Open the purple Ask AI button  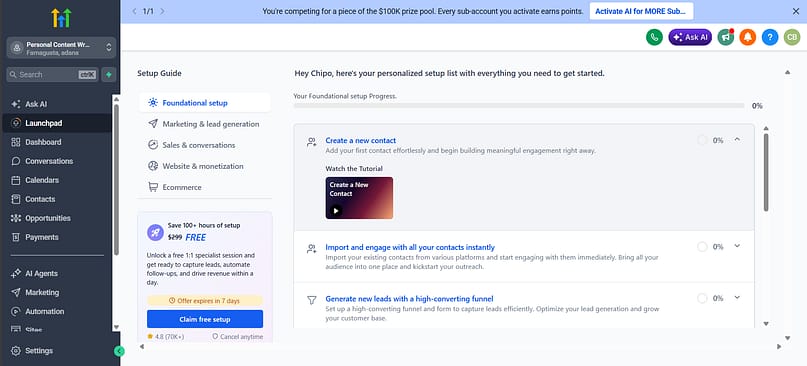pyautogui.click(x=690, y=37)
